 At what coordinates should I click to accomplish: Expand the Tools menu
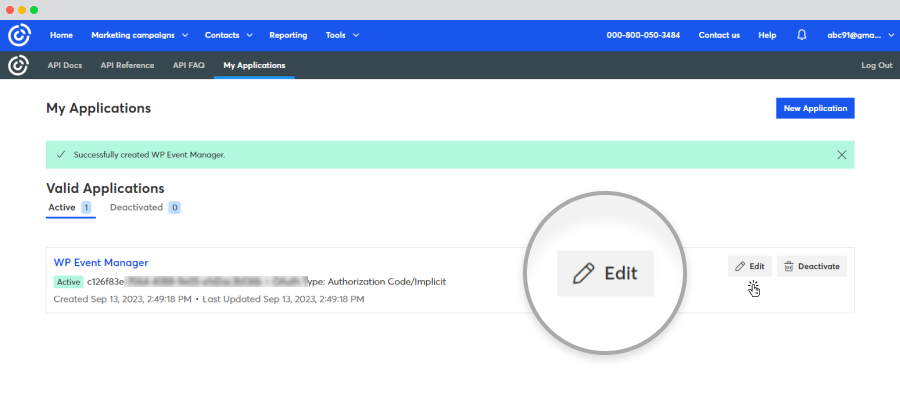342,36
